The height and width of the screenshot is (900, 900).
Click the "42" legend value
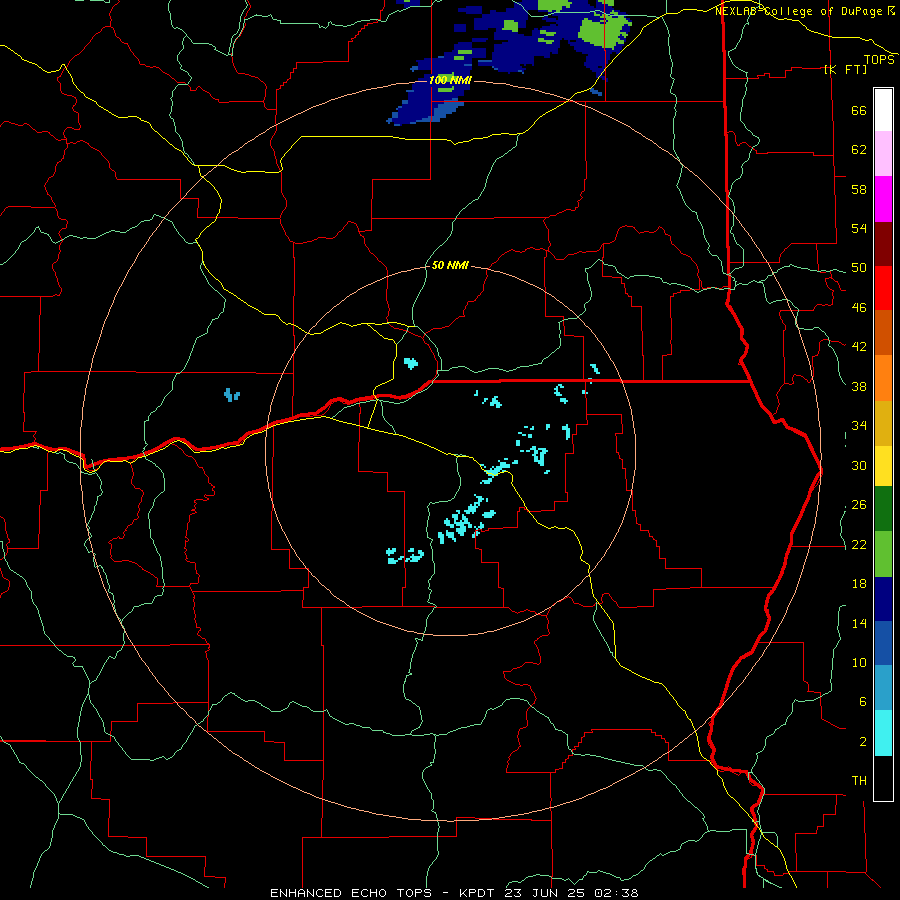click(859, 347)
